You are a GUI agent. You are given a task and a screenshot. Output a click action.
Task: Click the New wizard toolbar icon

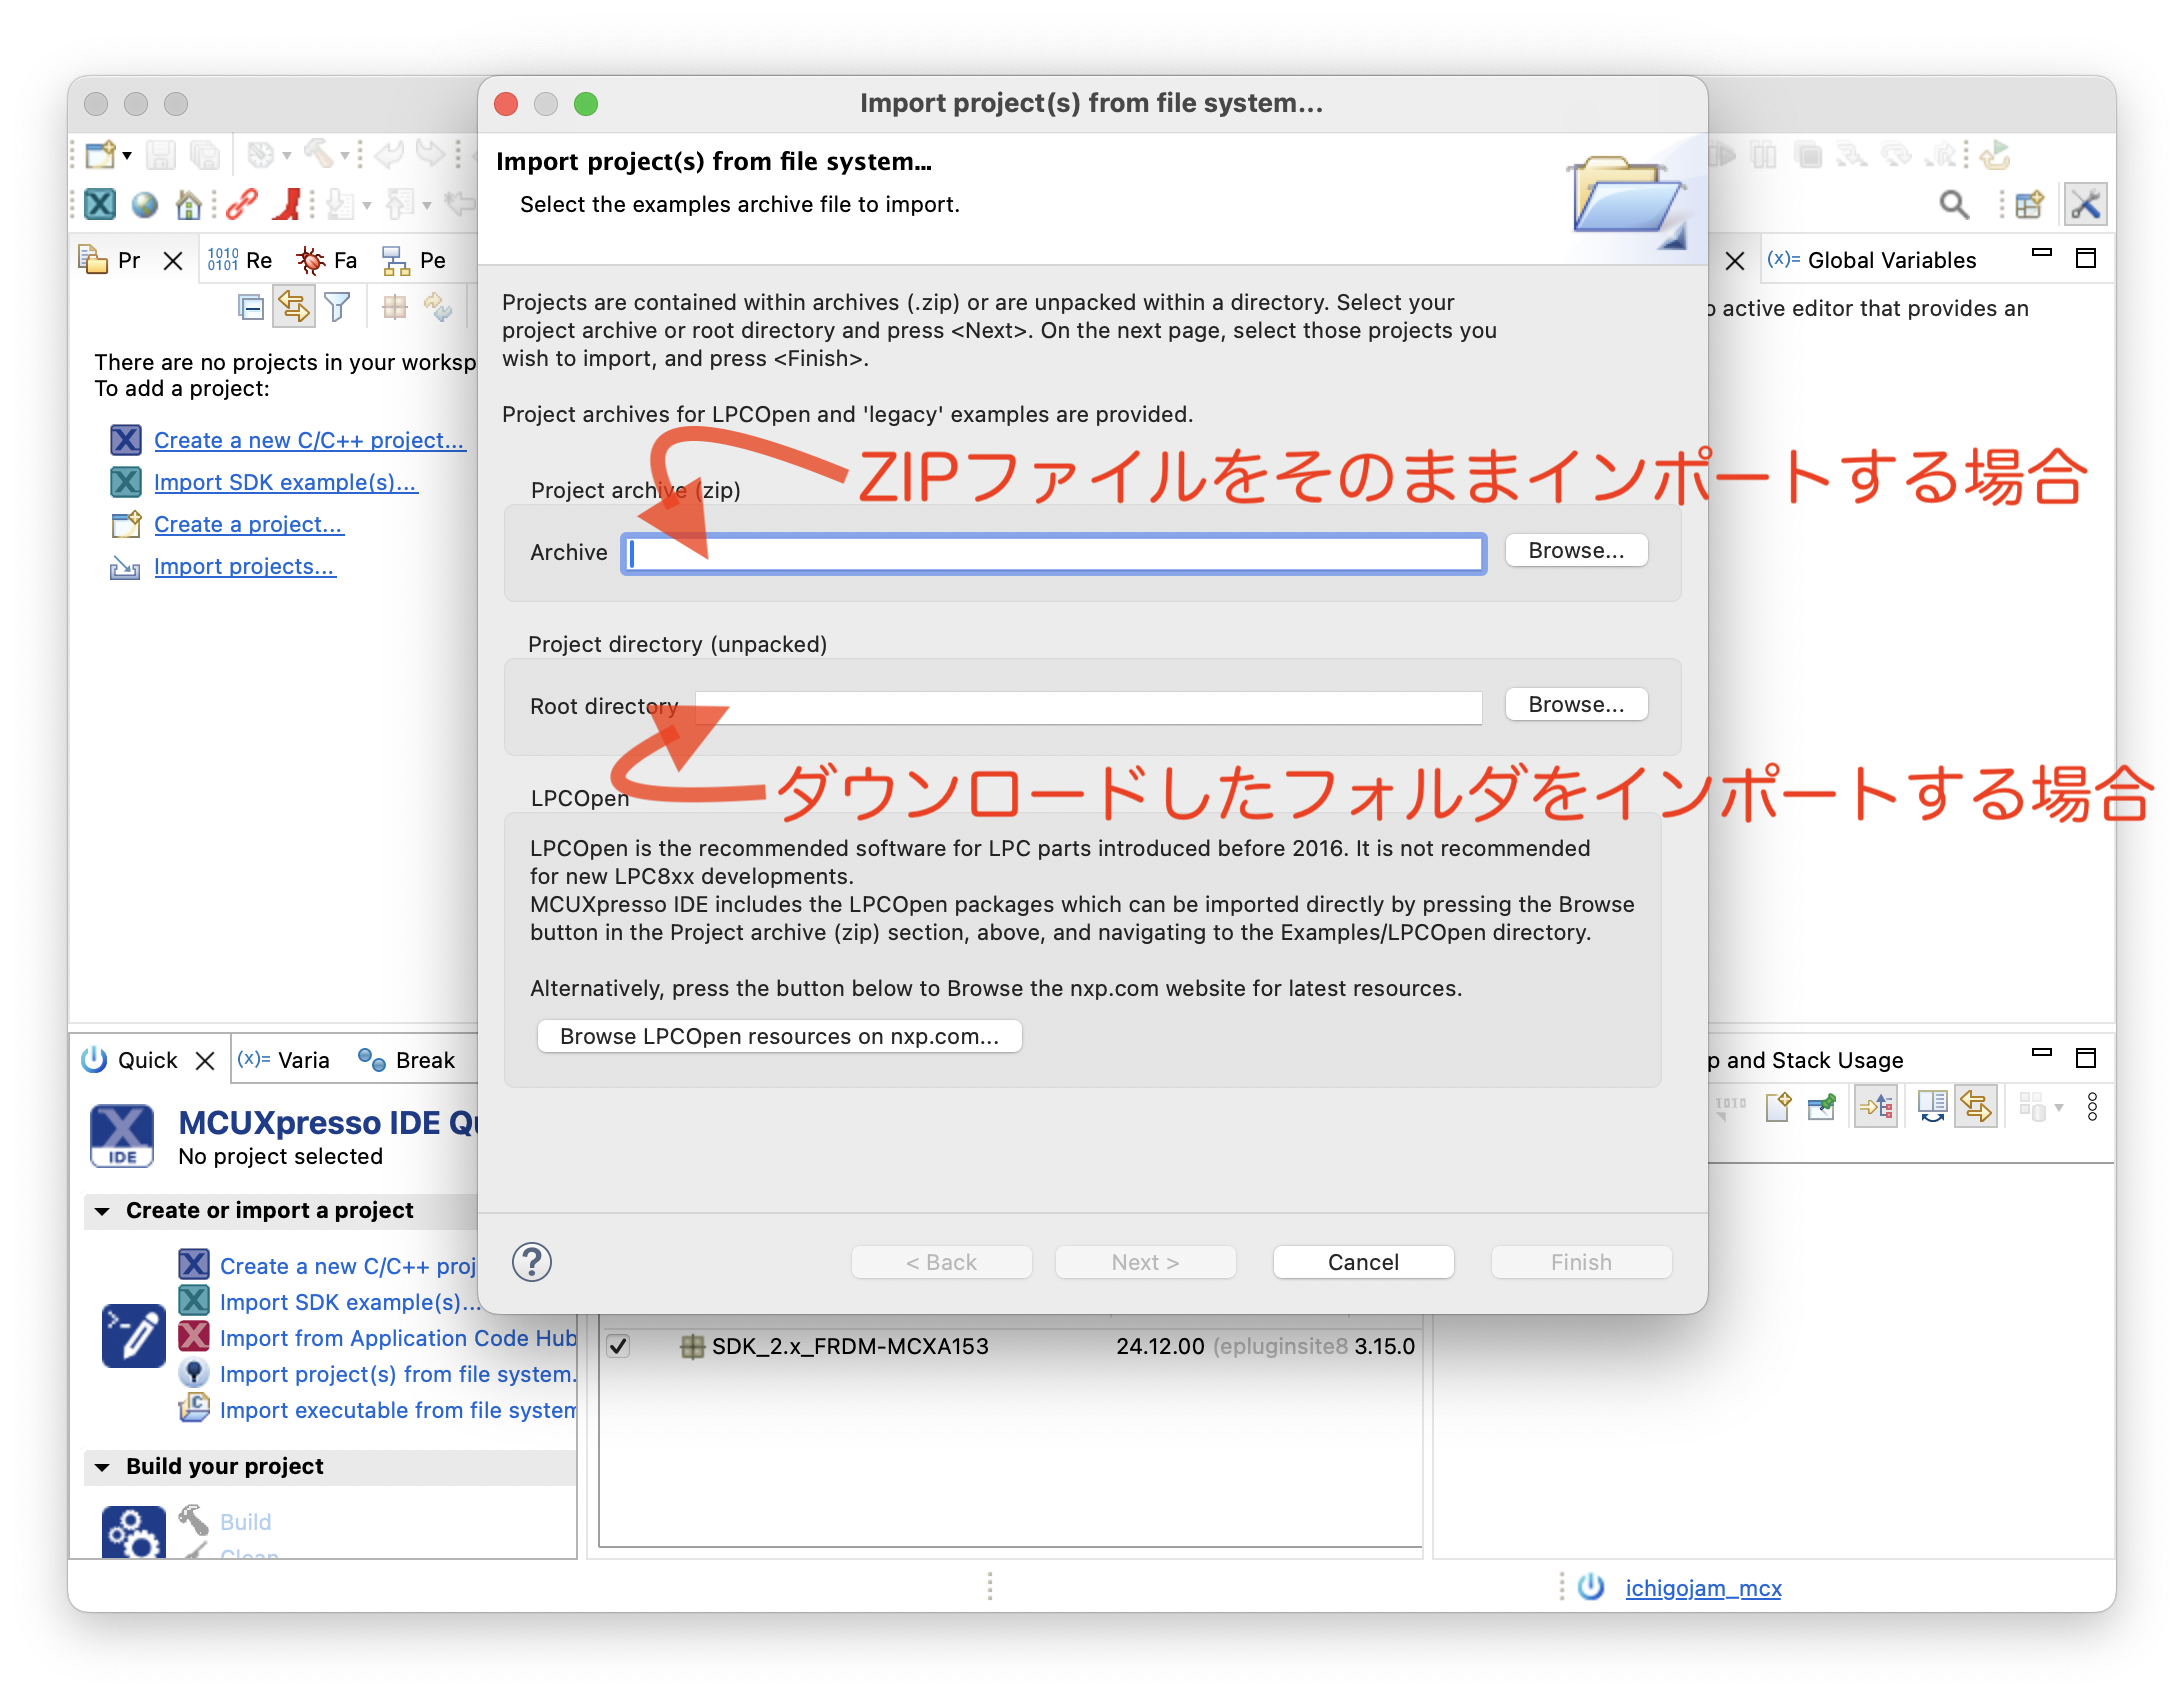[100, 155]
